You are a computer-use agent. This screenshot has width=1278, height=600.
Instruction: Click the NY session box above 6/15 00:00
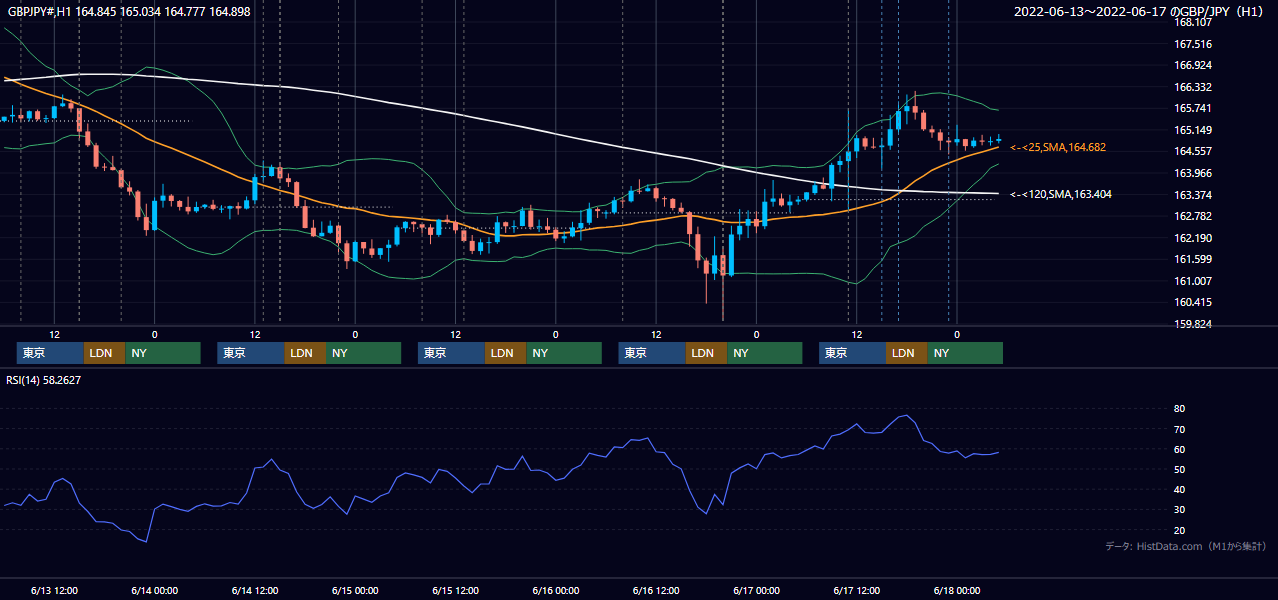click(x=364, y=353)
